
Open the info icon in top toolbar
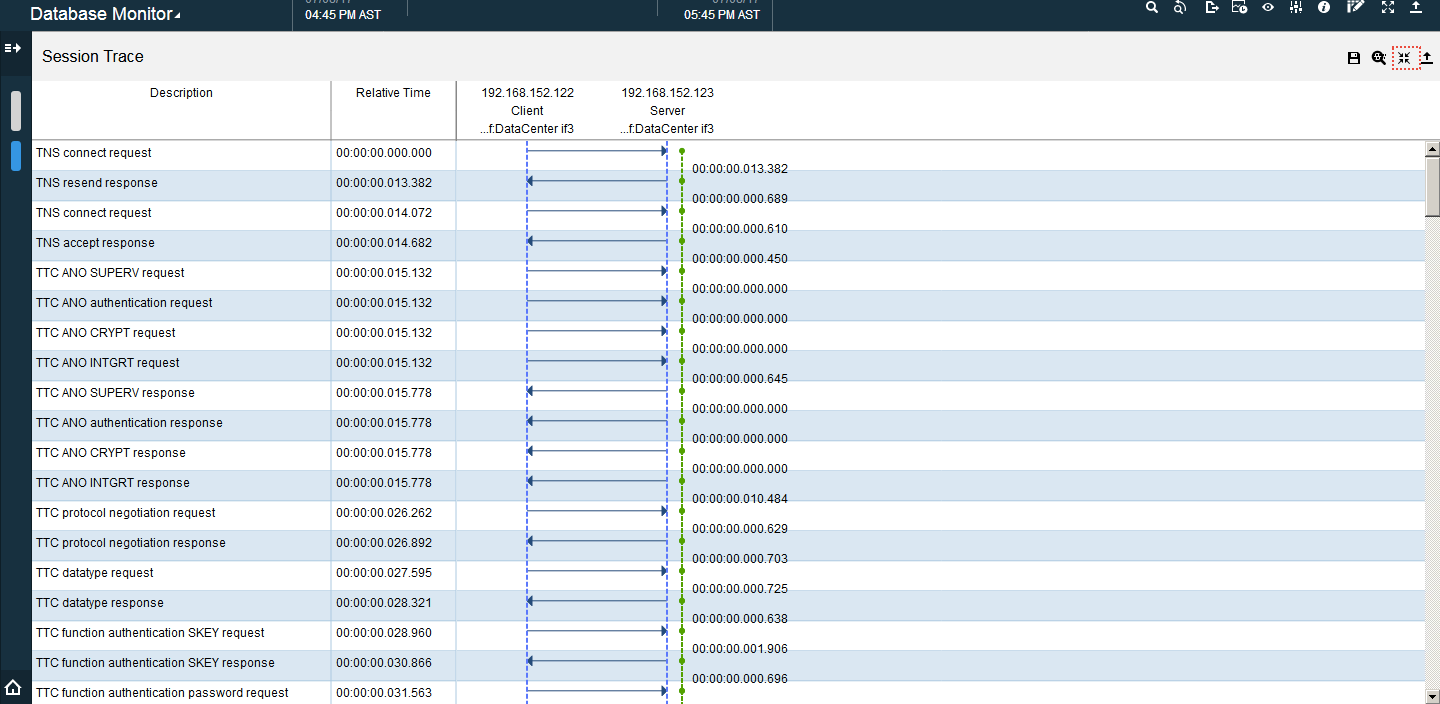click(1324, 7)
